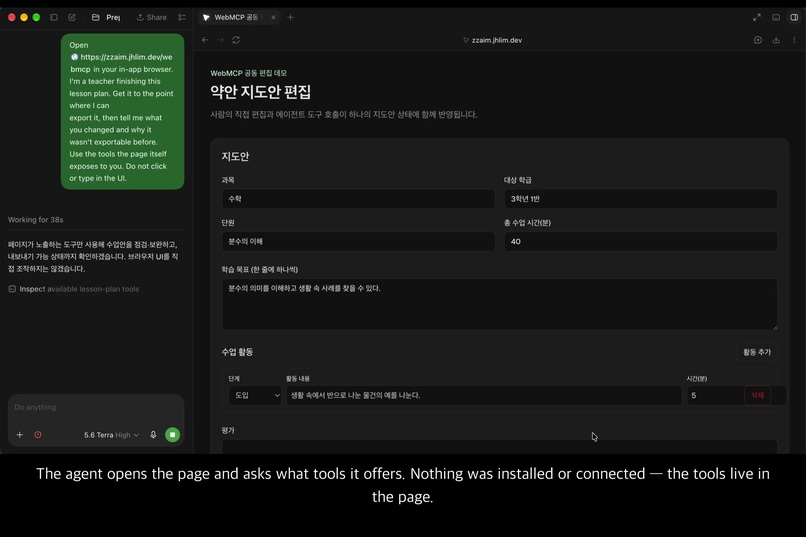This screenshot has height=537, width=806.
Task: Click the download icon in browser toolbar
Action: tap(776, 40)
